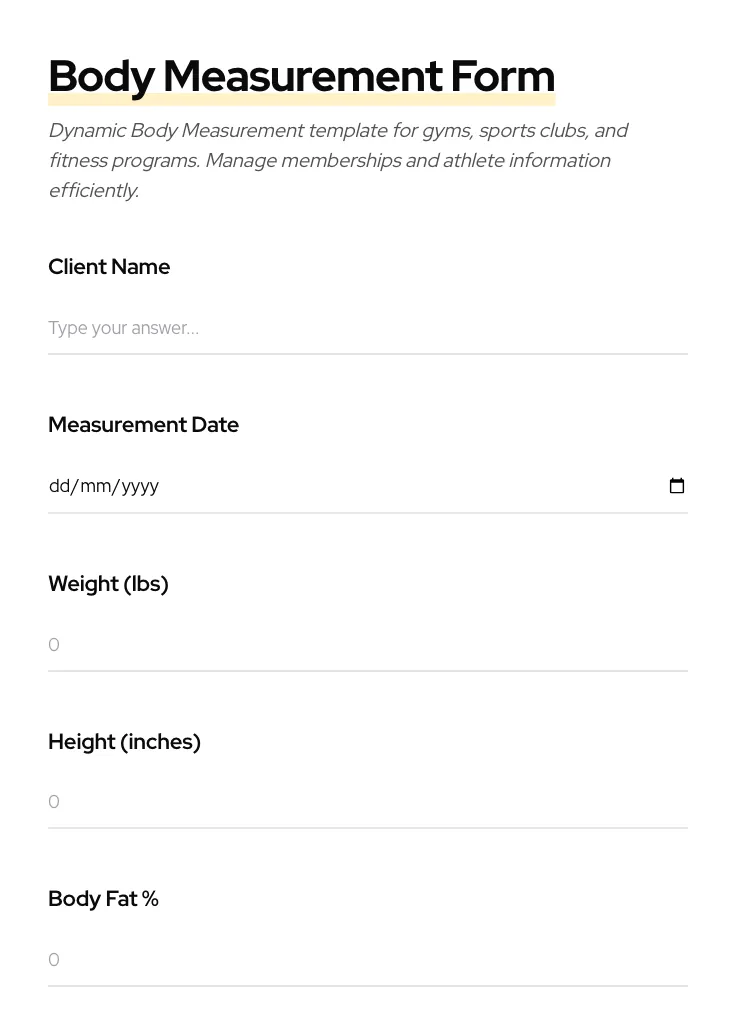Select the Height (inches) label
Screen dimensions: 736x1024
point(124,742)
